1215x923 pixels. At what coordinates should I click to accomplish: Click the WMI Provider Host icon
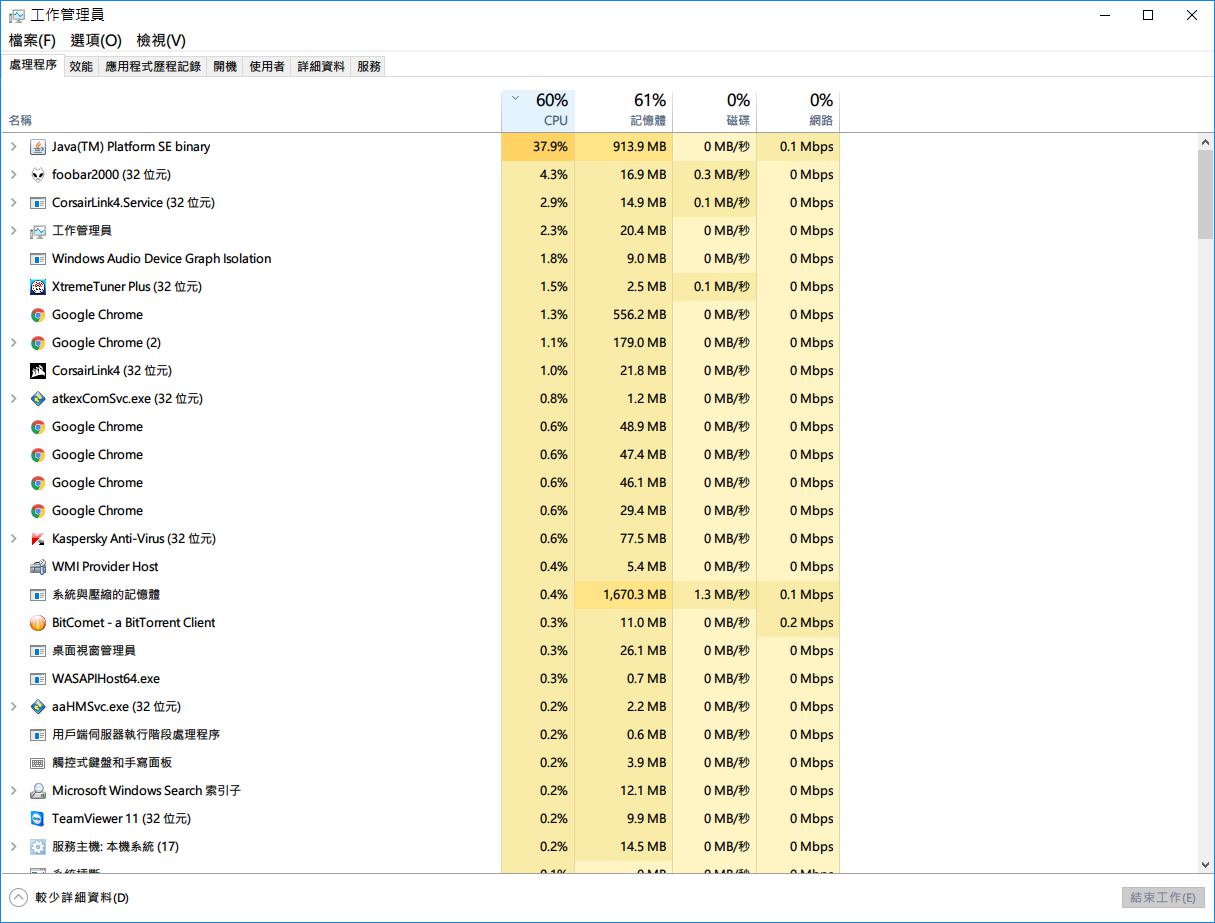[x=38, y=567]
